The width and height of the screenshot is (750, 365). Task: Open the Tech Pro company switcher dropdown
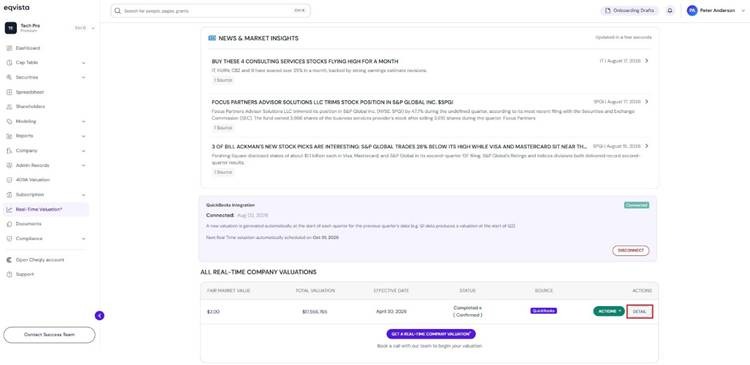click(x=93, y=28)
